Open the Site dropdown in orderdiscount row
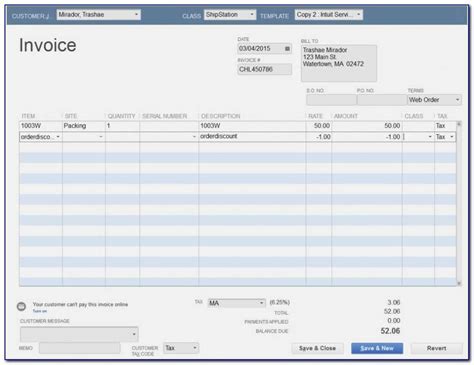The image size is (474, 365). (101, 137)
